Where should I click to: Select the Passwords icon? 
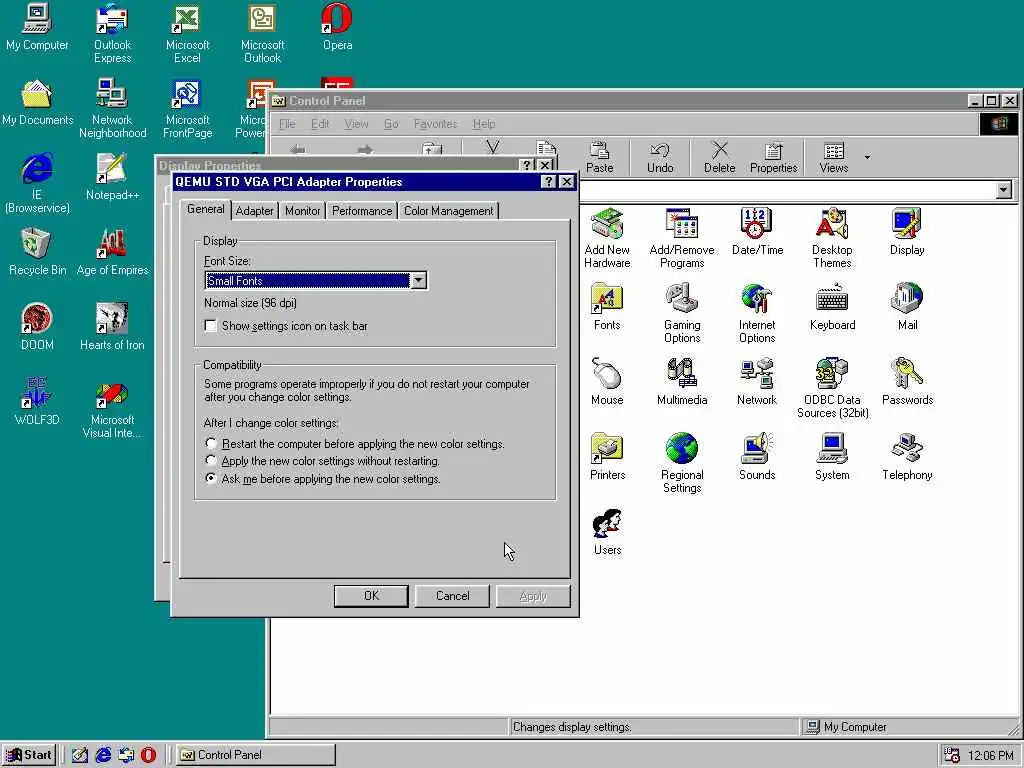coord(906,381)
